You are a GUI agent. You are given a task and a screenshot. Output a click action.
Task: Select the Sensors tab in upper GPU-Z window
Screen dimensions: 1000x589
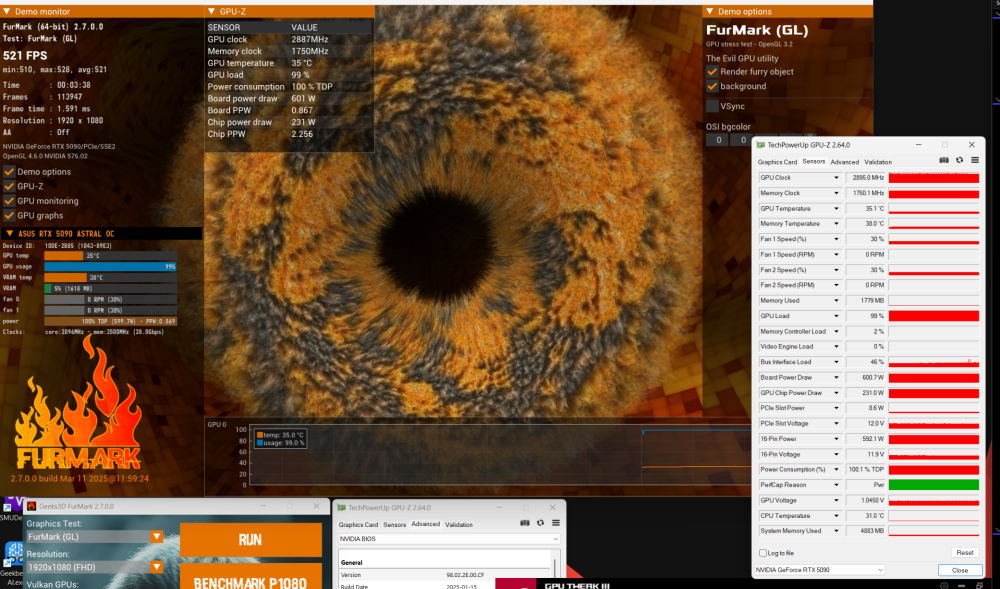click(x=813, y=161)
